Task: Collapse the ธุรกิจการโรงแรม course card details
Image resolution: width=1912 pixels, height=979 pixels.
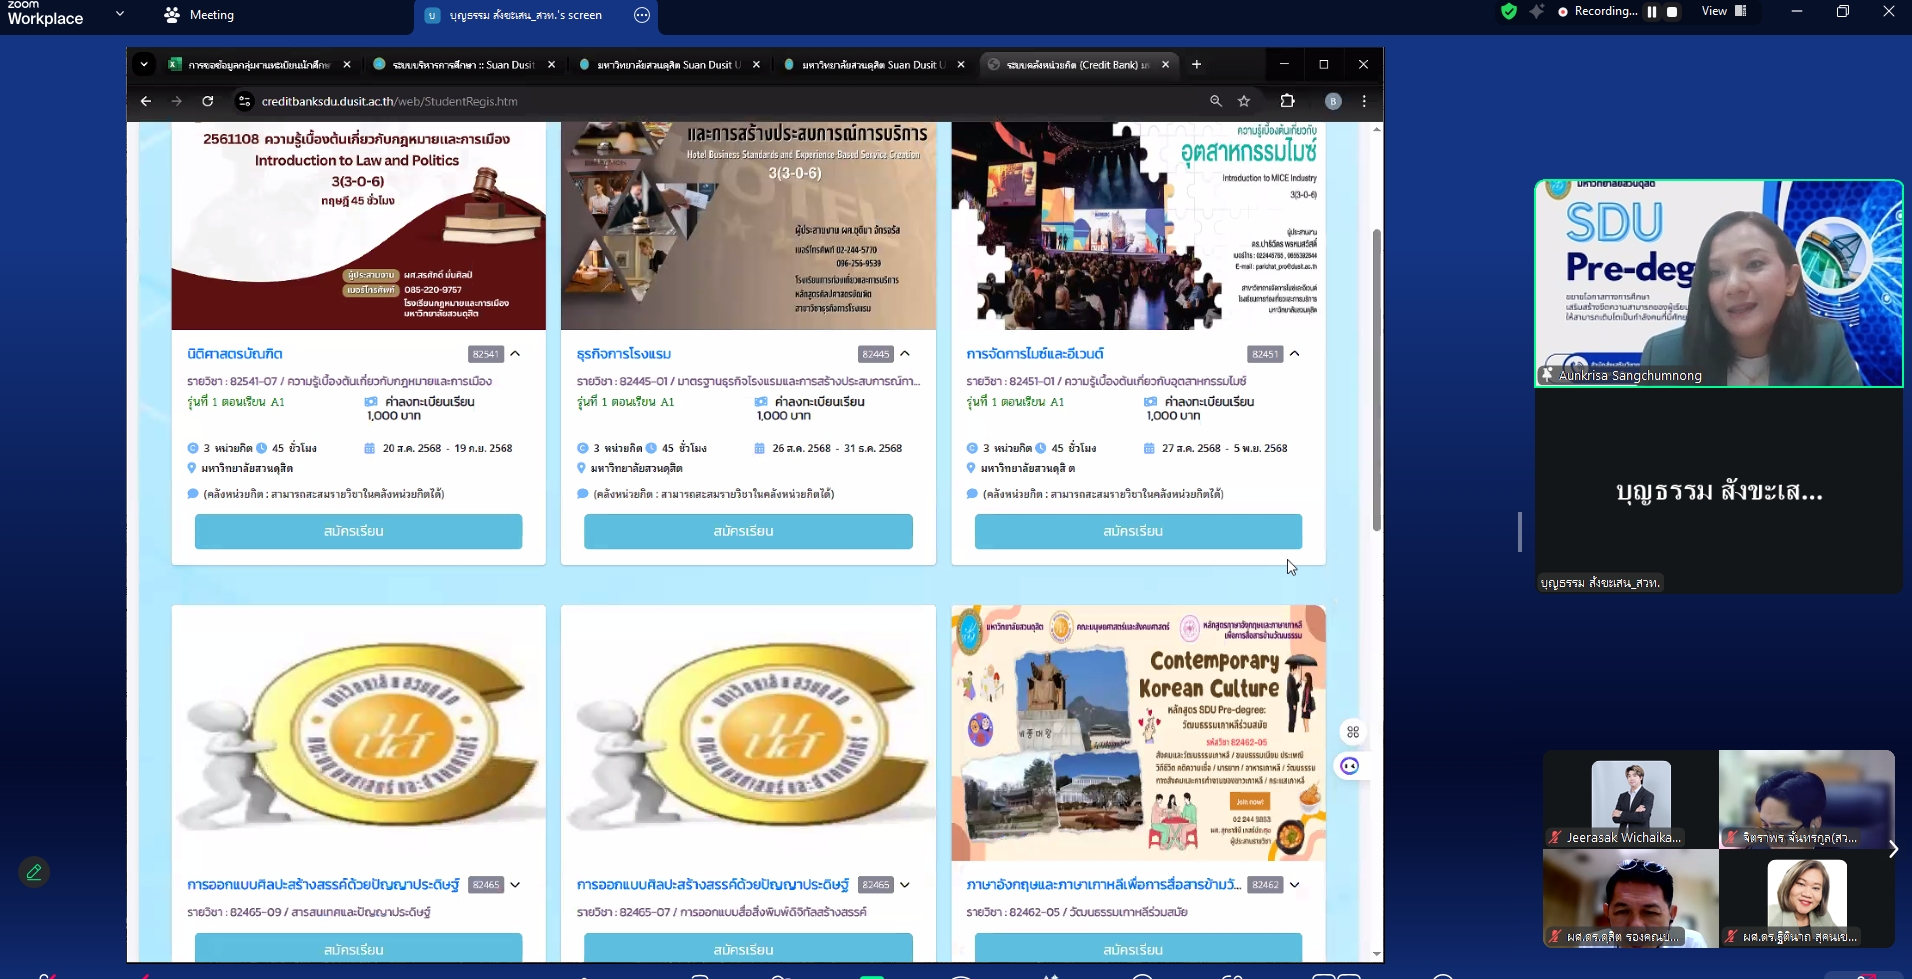Action: click(905, 354)
